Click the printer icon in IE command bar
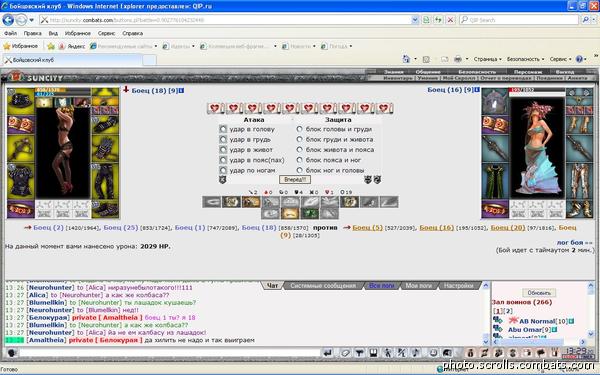 (457, 59)
